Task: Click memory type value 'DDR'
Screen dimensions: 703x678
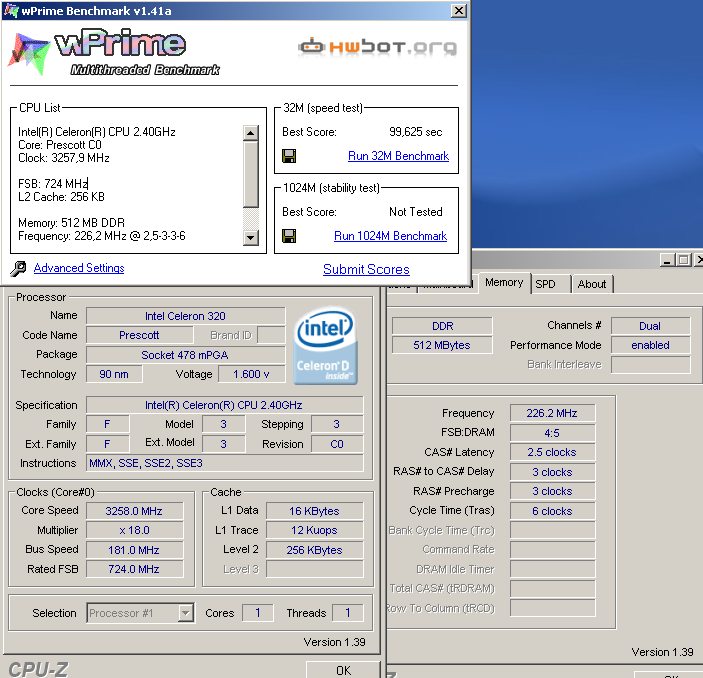Action: (442, 326)
